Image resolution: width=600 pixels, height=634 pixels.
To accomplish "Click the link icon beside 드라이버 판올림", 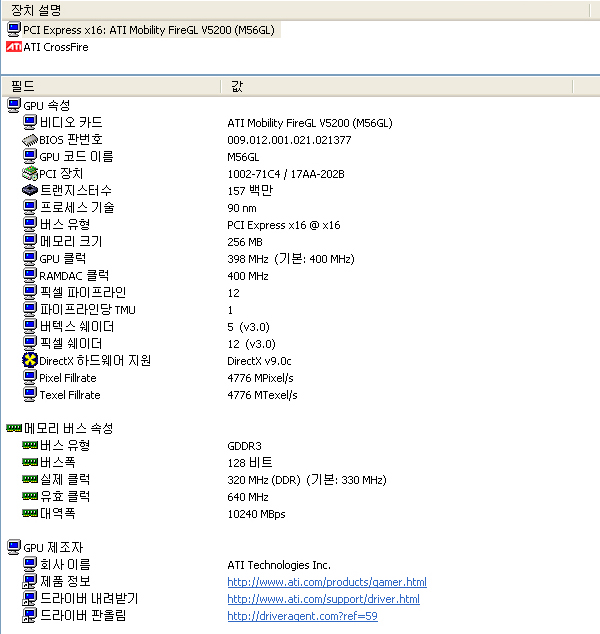I will [30, 615].
